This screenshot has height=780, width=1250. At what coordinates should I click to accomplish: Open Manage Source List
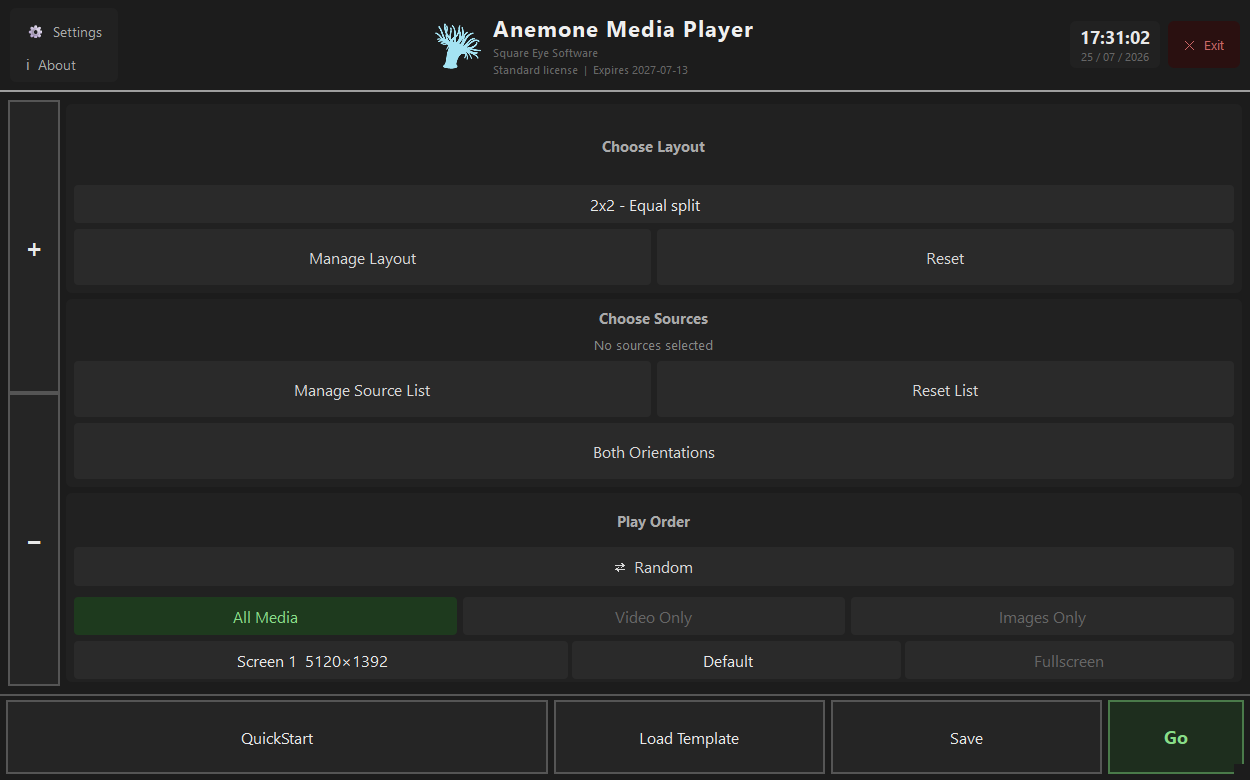(362, 391)
